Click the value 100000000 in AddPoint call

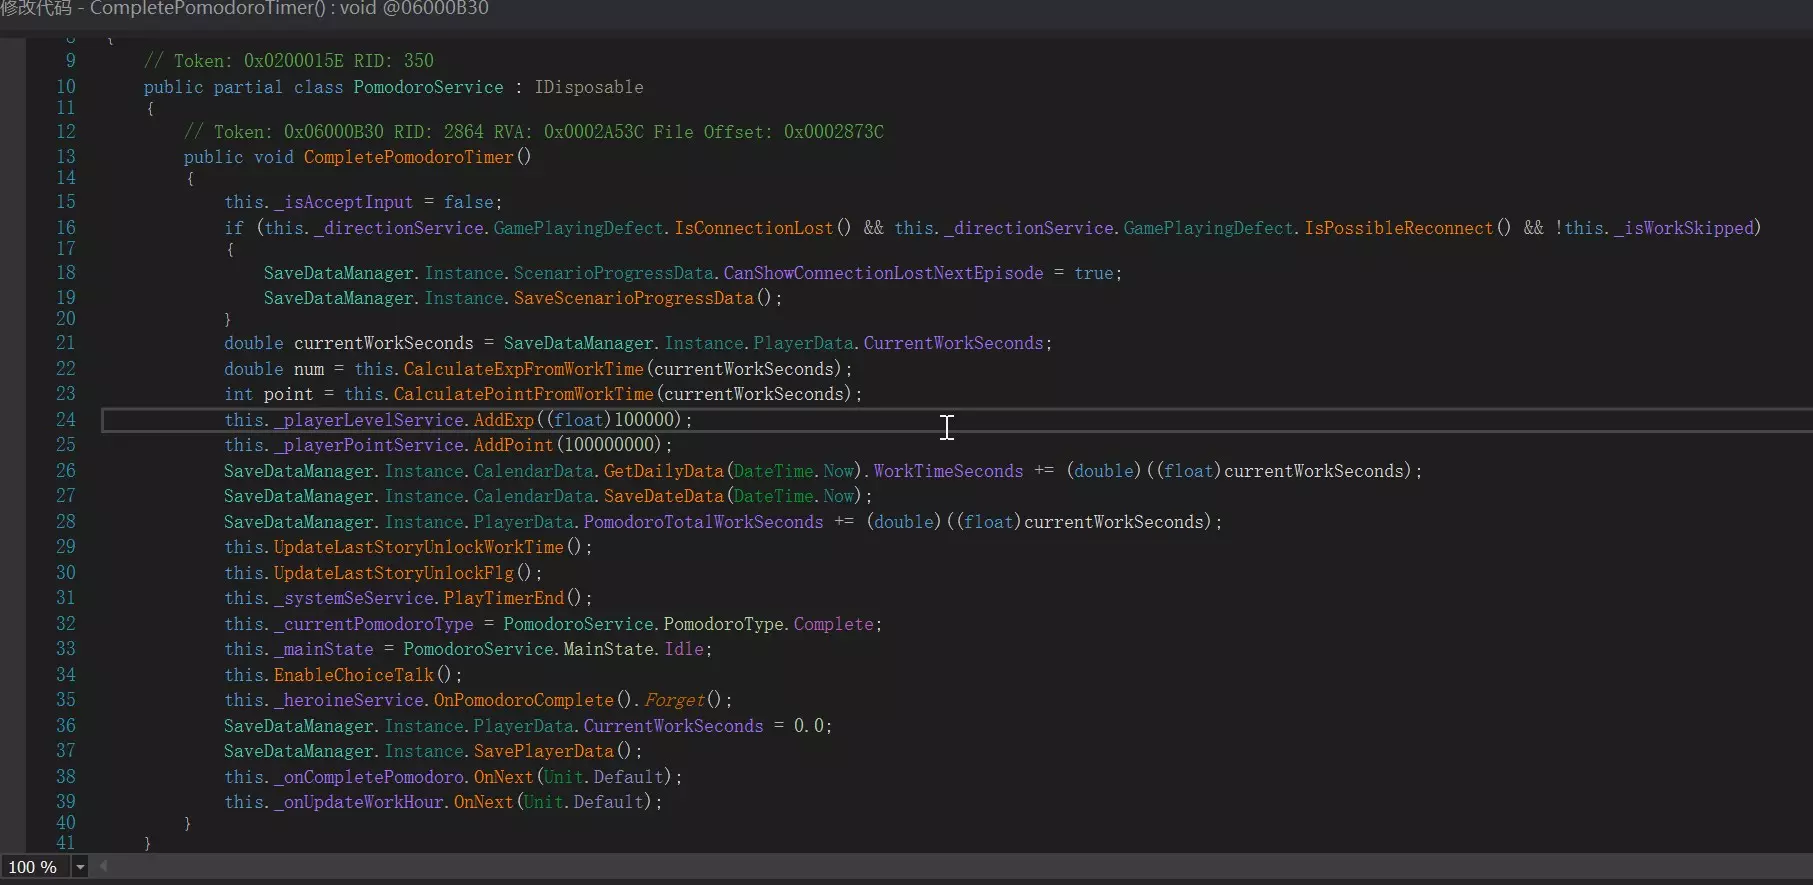(x=612, y=445)
